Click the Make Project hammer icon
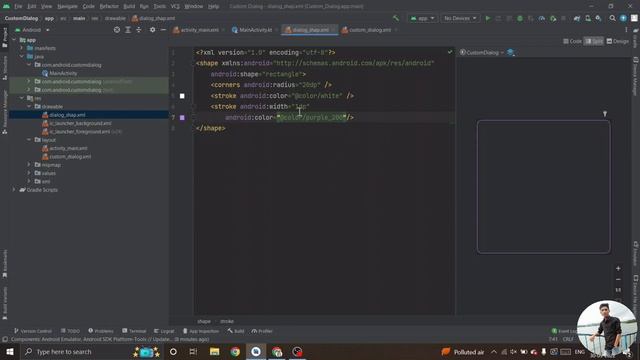The image size is (640, 360). [396, 18]
